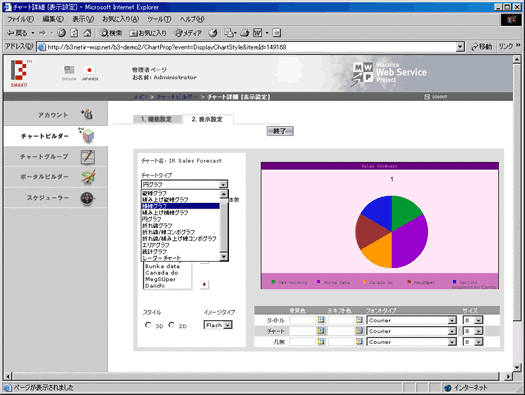The width and height of the screenshot is (525, 395).
Task: Click the down arrow of chart type list scrollbar
Action: pyautogui.click(x=224, y=256)
